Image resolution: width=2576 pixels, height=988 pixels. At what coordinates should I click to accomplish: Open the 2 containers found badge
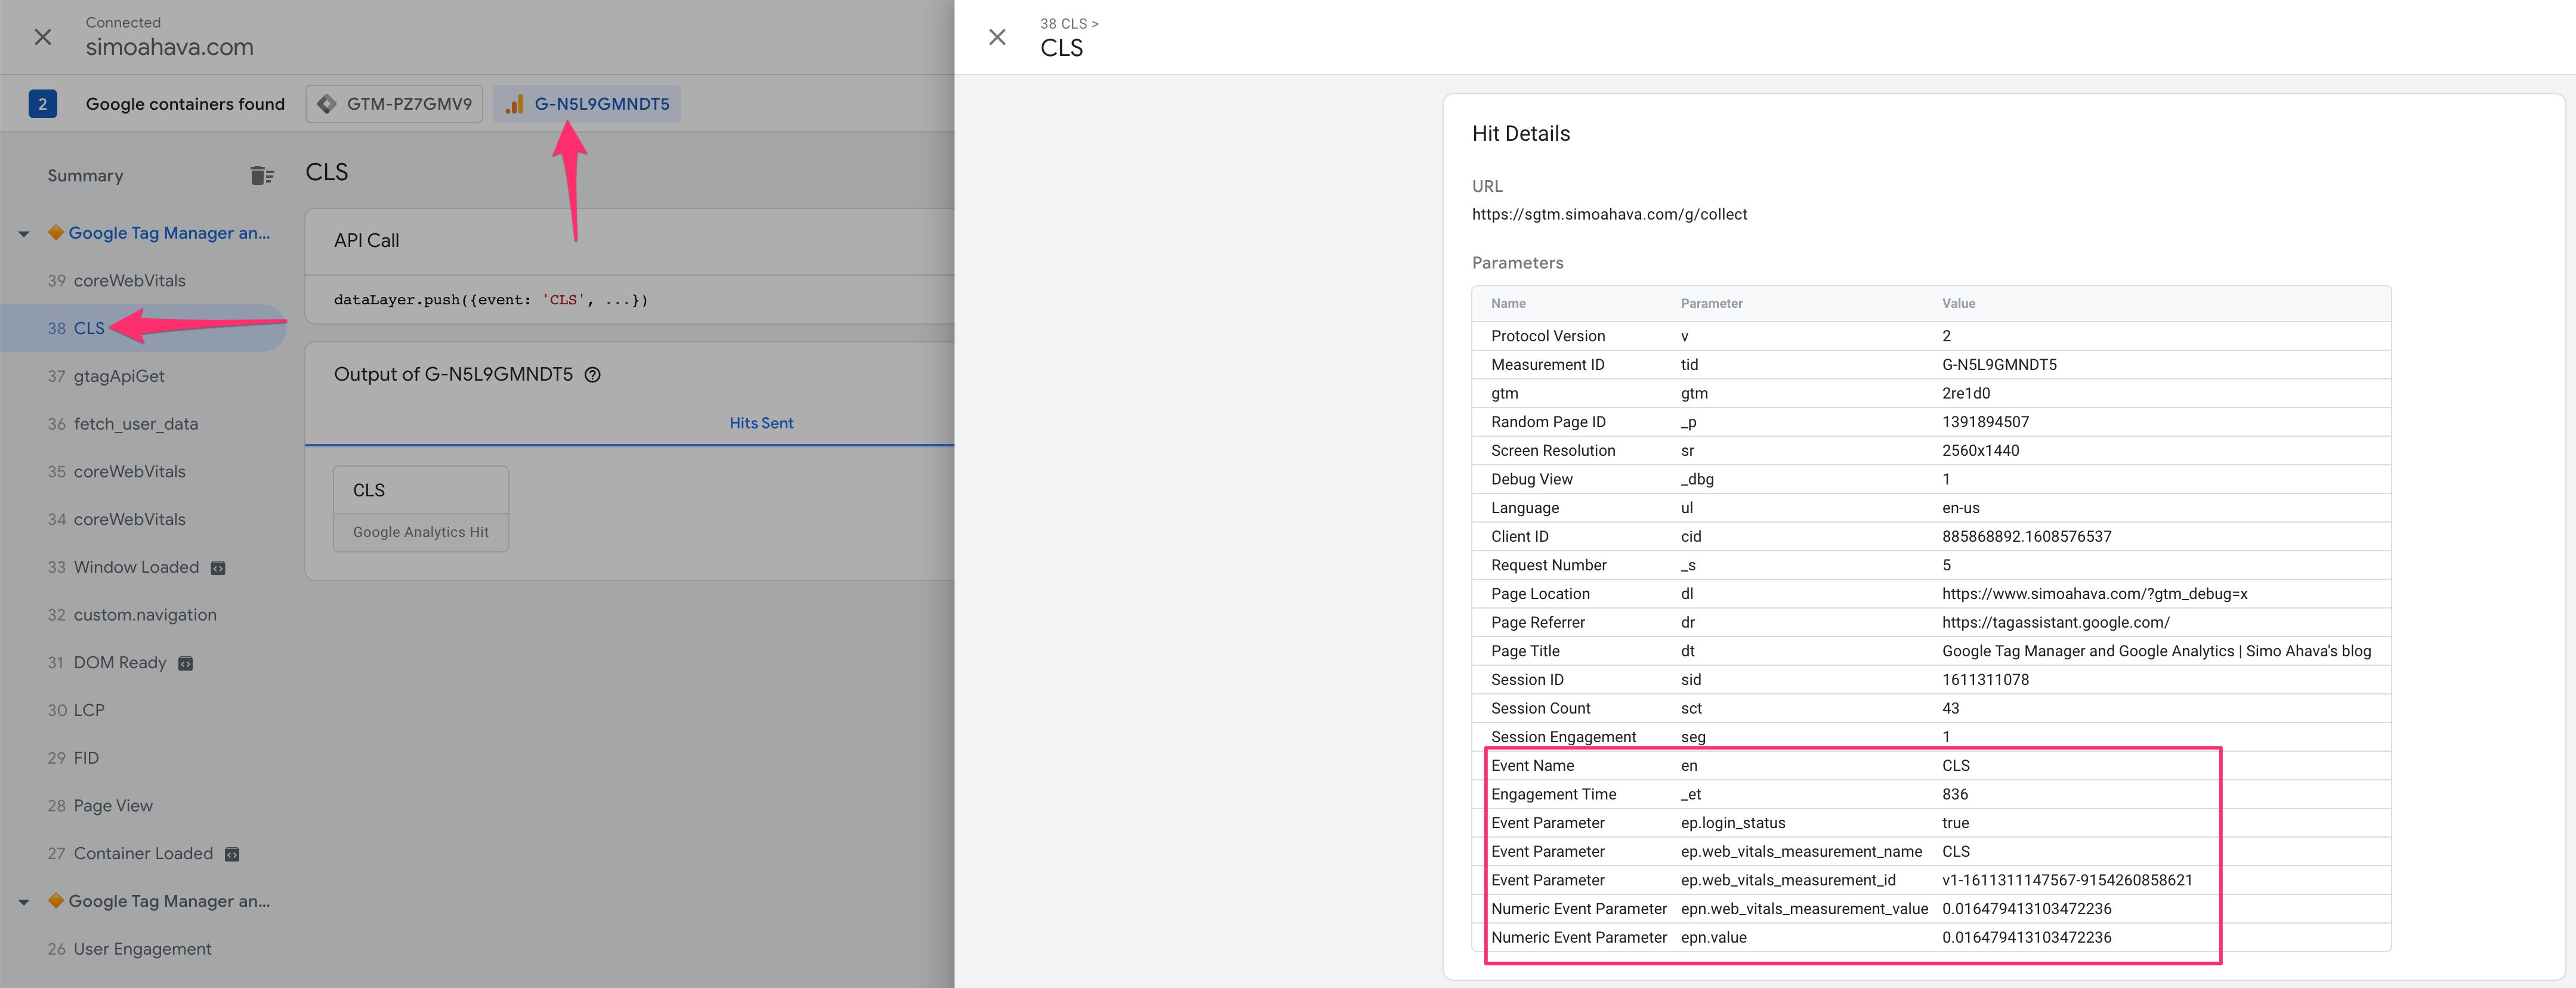click(43, 104)
